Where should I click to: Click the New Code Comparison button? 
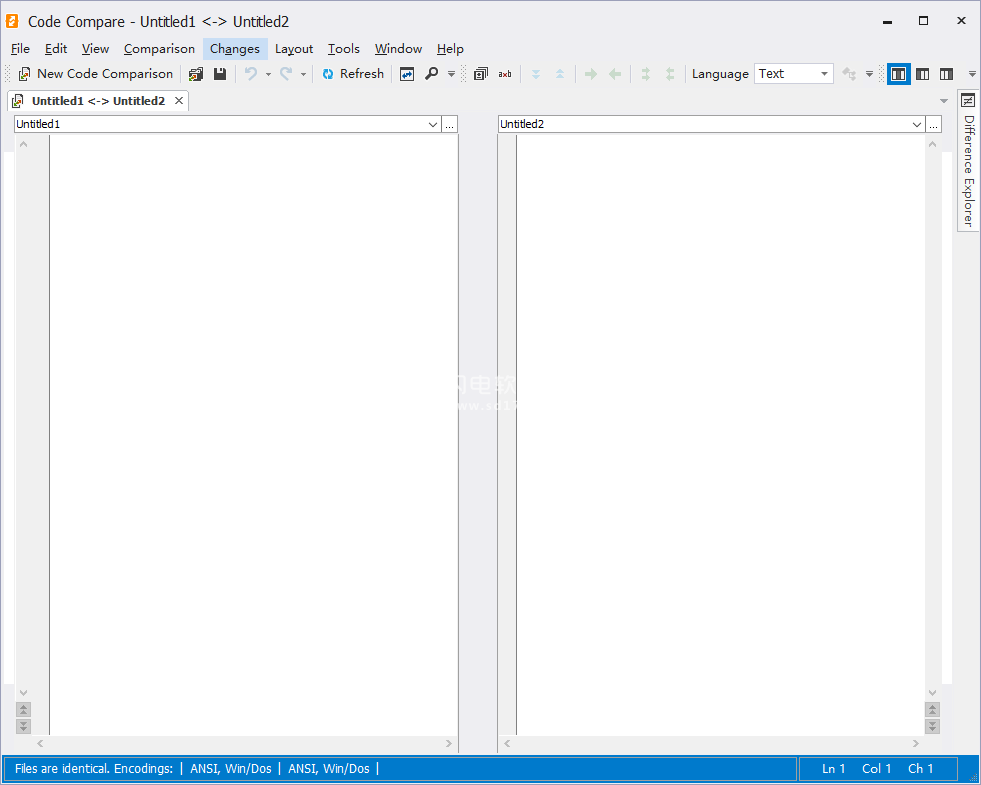95,74
